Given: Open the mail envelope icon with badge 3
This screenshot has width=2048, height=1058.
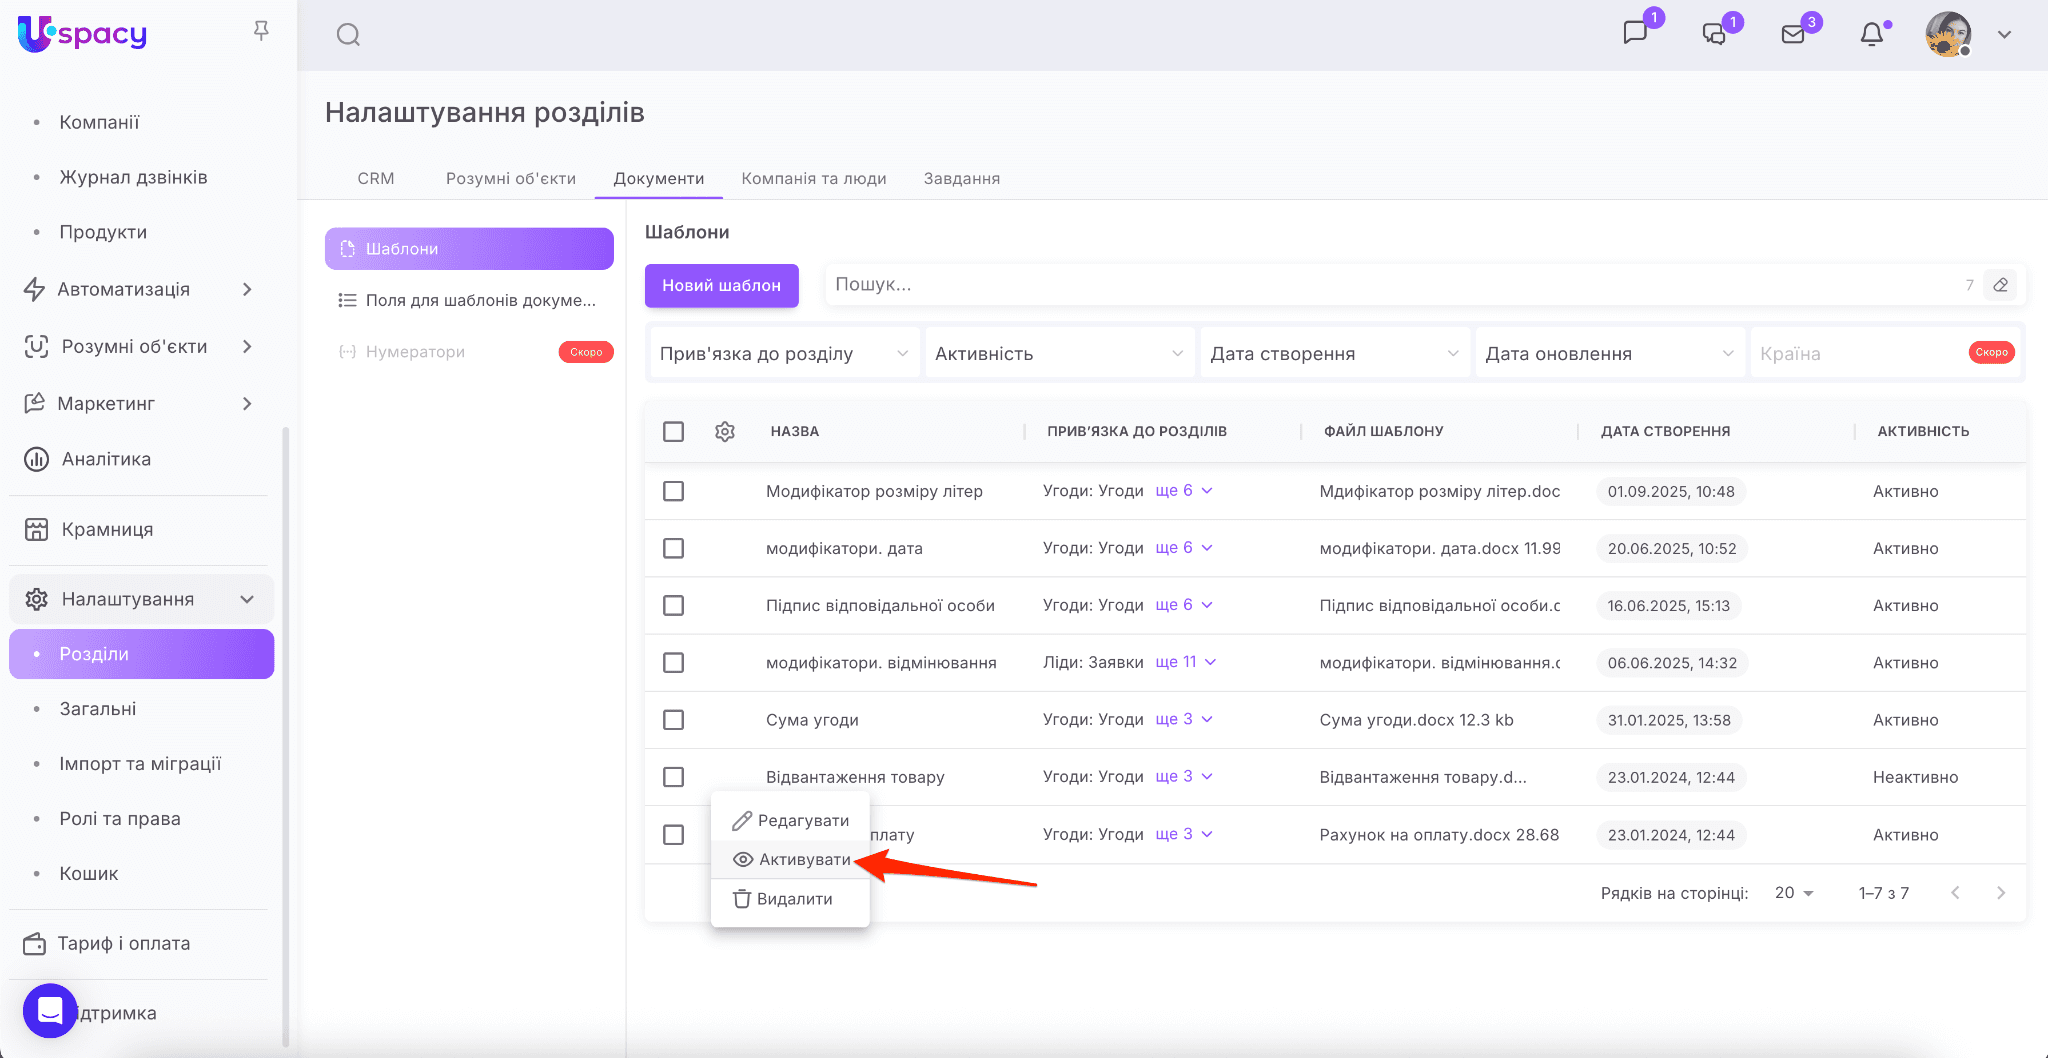Looking at the screenshot, I should 1793,35.
